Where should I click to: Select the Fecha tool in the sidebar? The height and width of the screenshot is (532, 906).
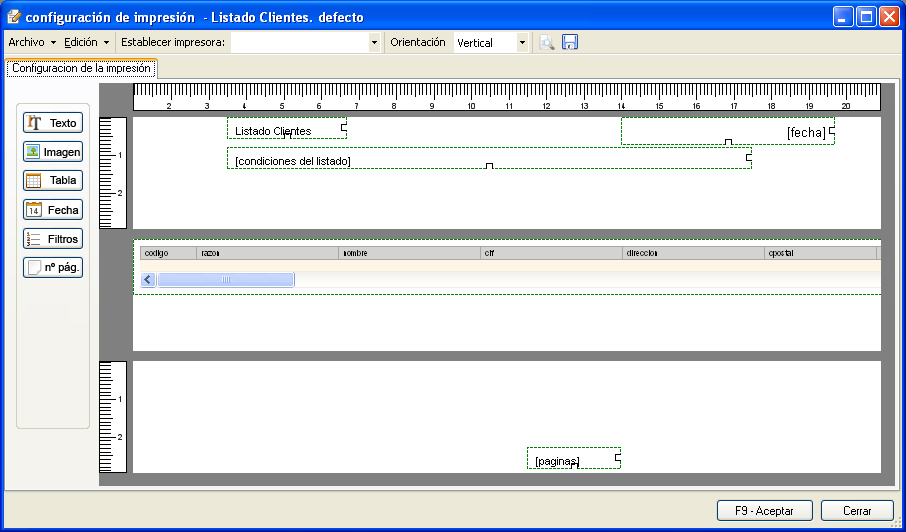[x=53, y=210]
